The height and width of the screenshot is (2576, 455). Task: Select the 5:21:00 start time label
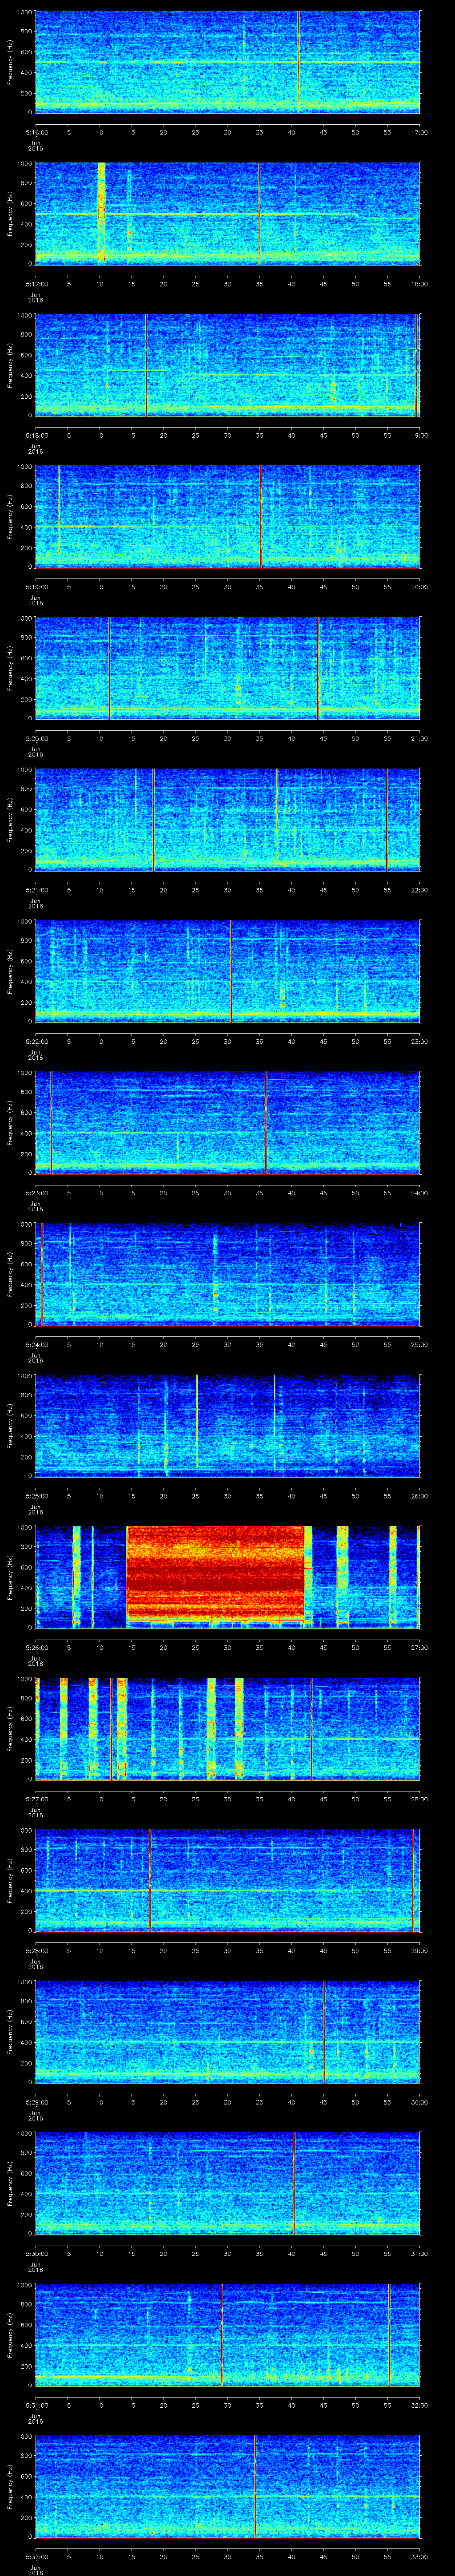36,890
